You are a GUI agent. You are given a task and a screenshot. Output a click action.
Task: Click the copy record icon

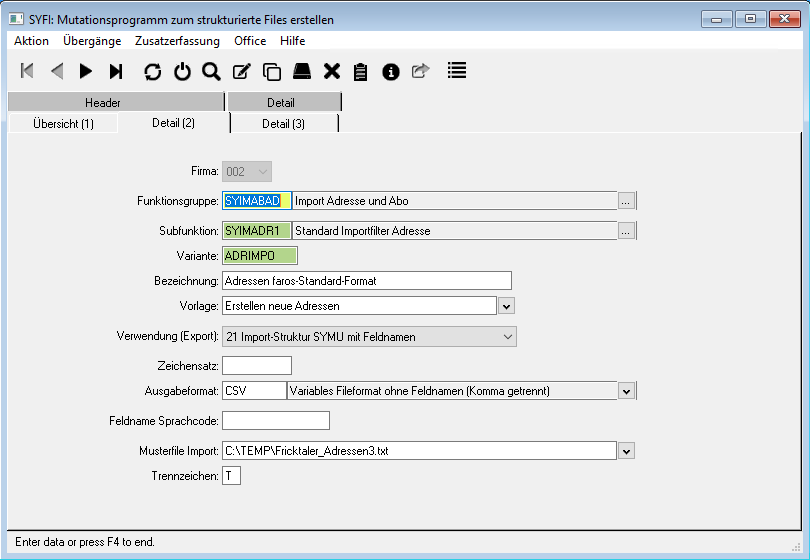pyautogui.click(x=271, y=71)
